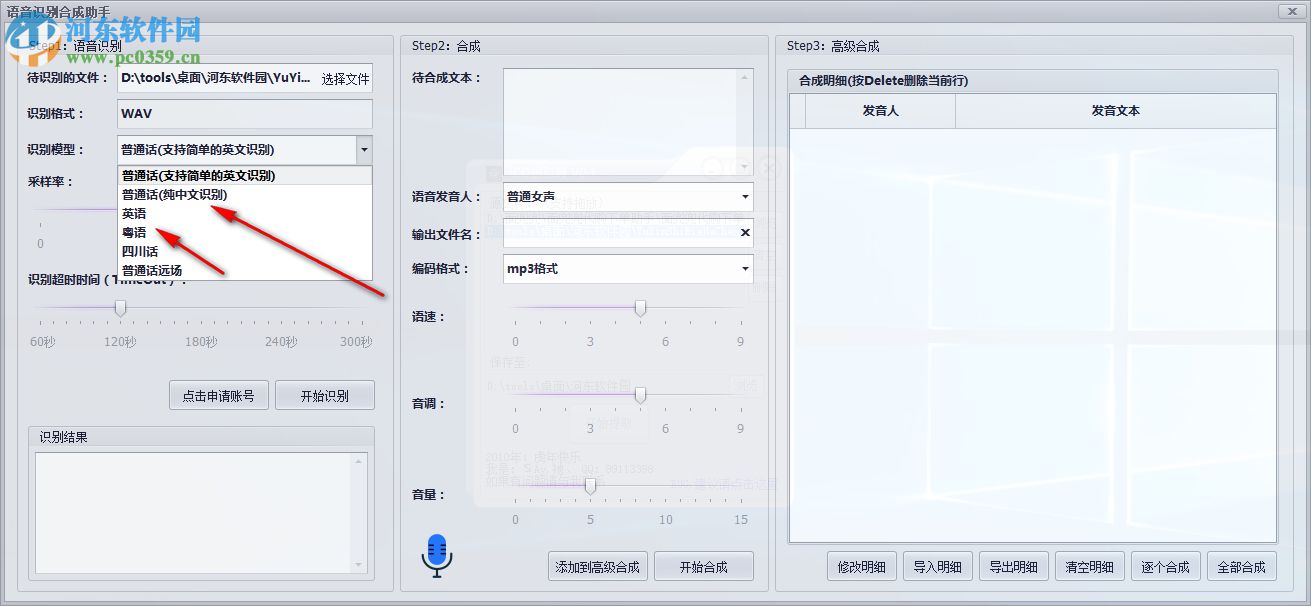
Task: Click the 清空明细 button
Action: click(1089, 566)
